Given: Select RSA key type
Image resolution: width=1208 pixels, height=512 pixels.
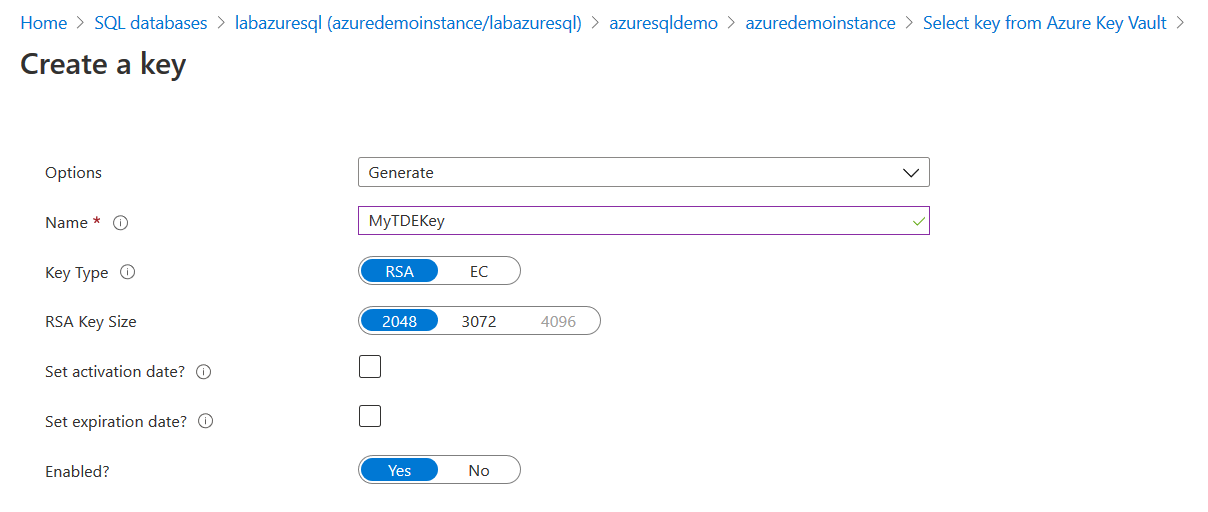Looking at the screenshot, I should click(399, 271).
